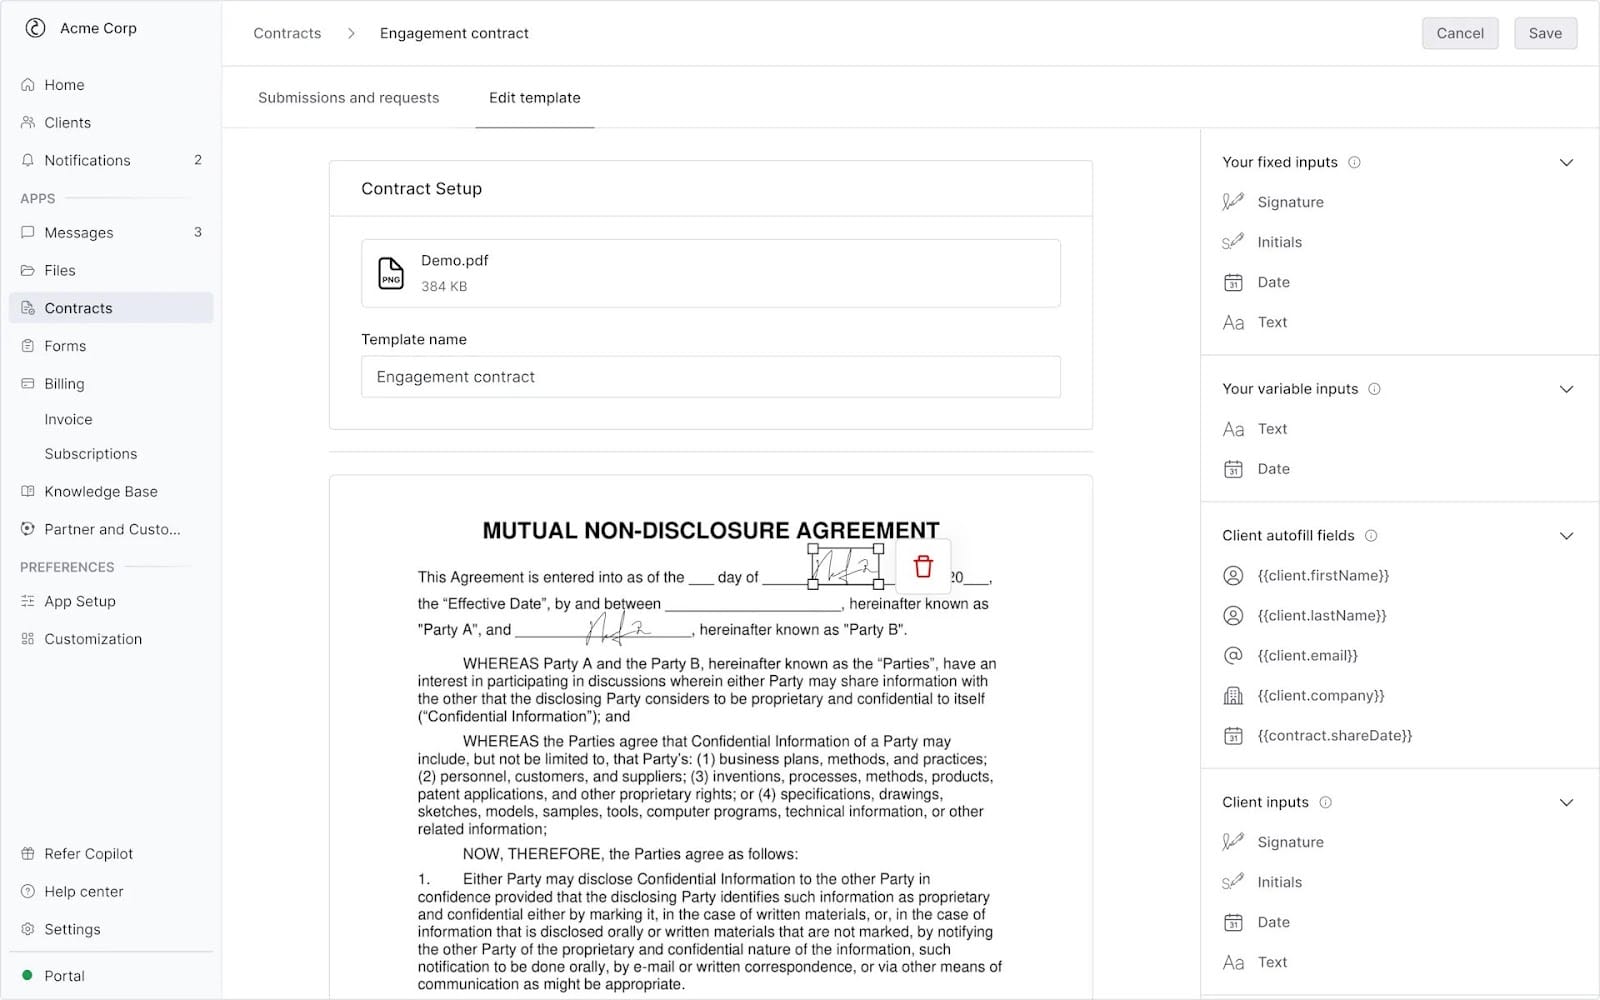
Task: Delete the placed signature field
Action: point(922,566)
